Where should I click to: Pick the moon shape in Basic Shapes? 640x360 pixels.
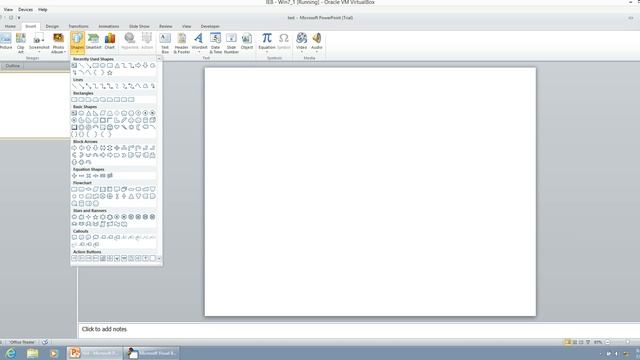point(138,127)
